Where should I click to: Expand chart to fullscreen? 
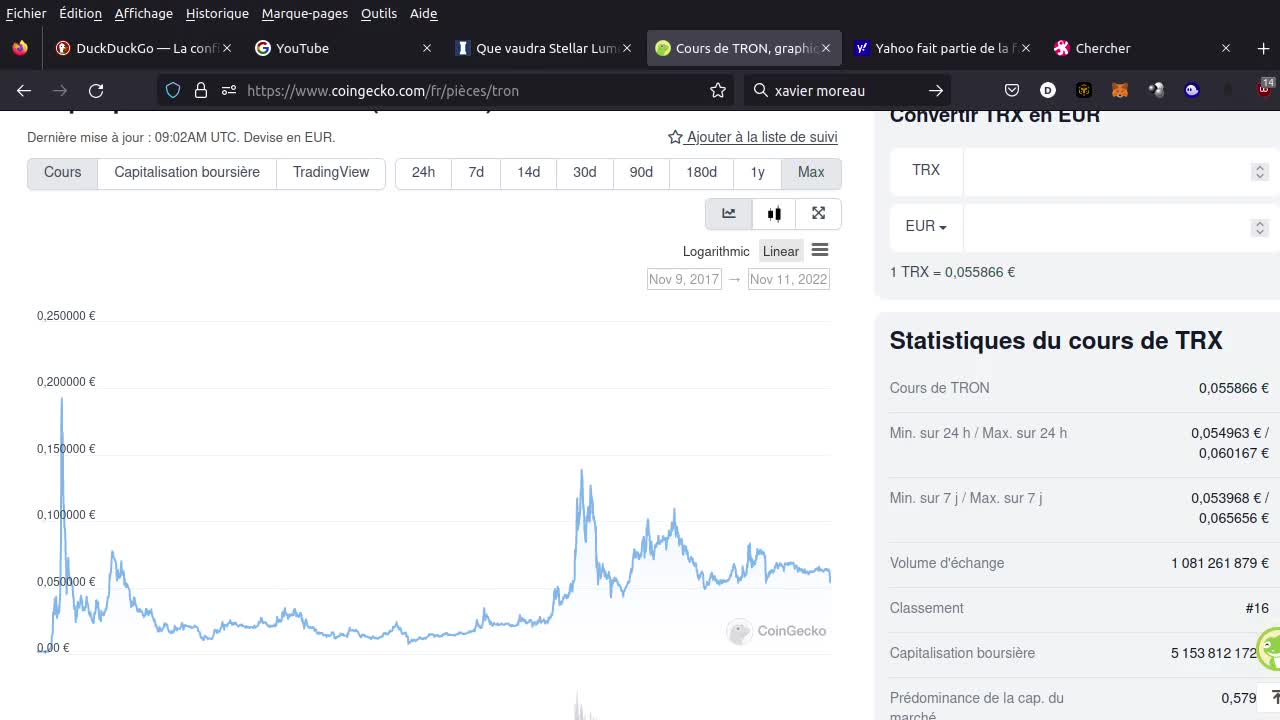(818, 214)
